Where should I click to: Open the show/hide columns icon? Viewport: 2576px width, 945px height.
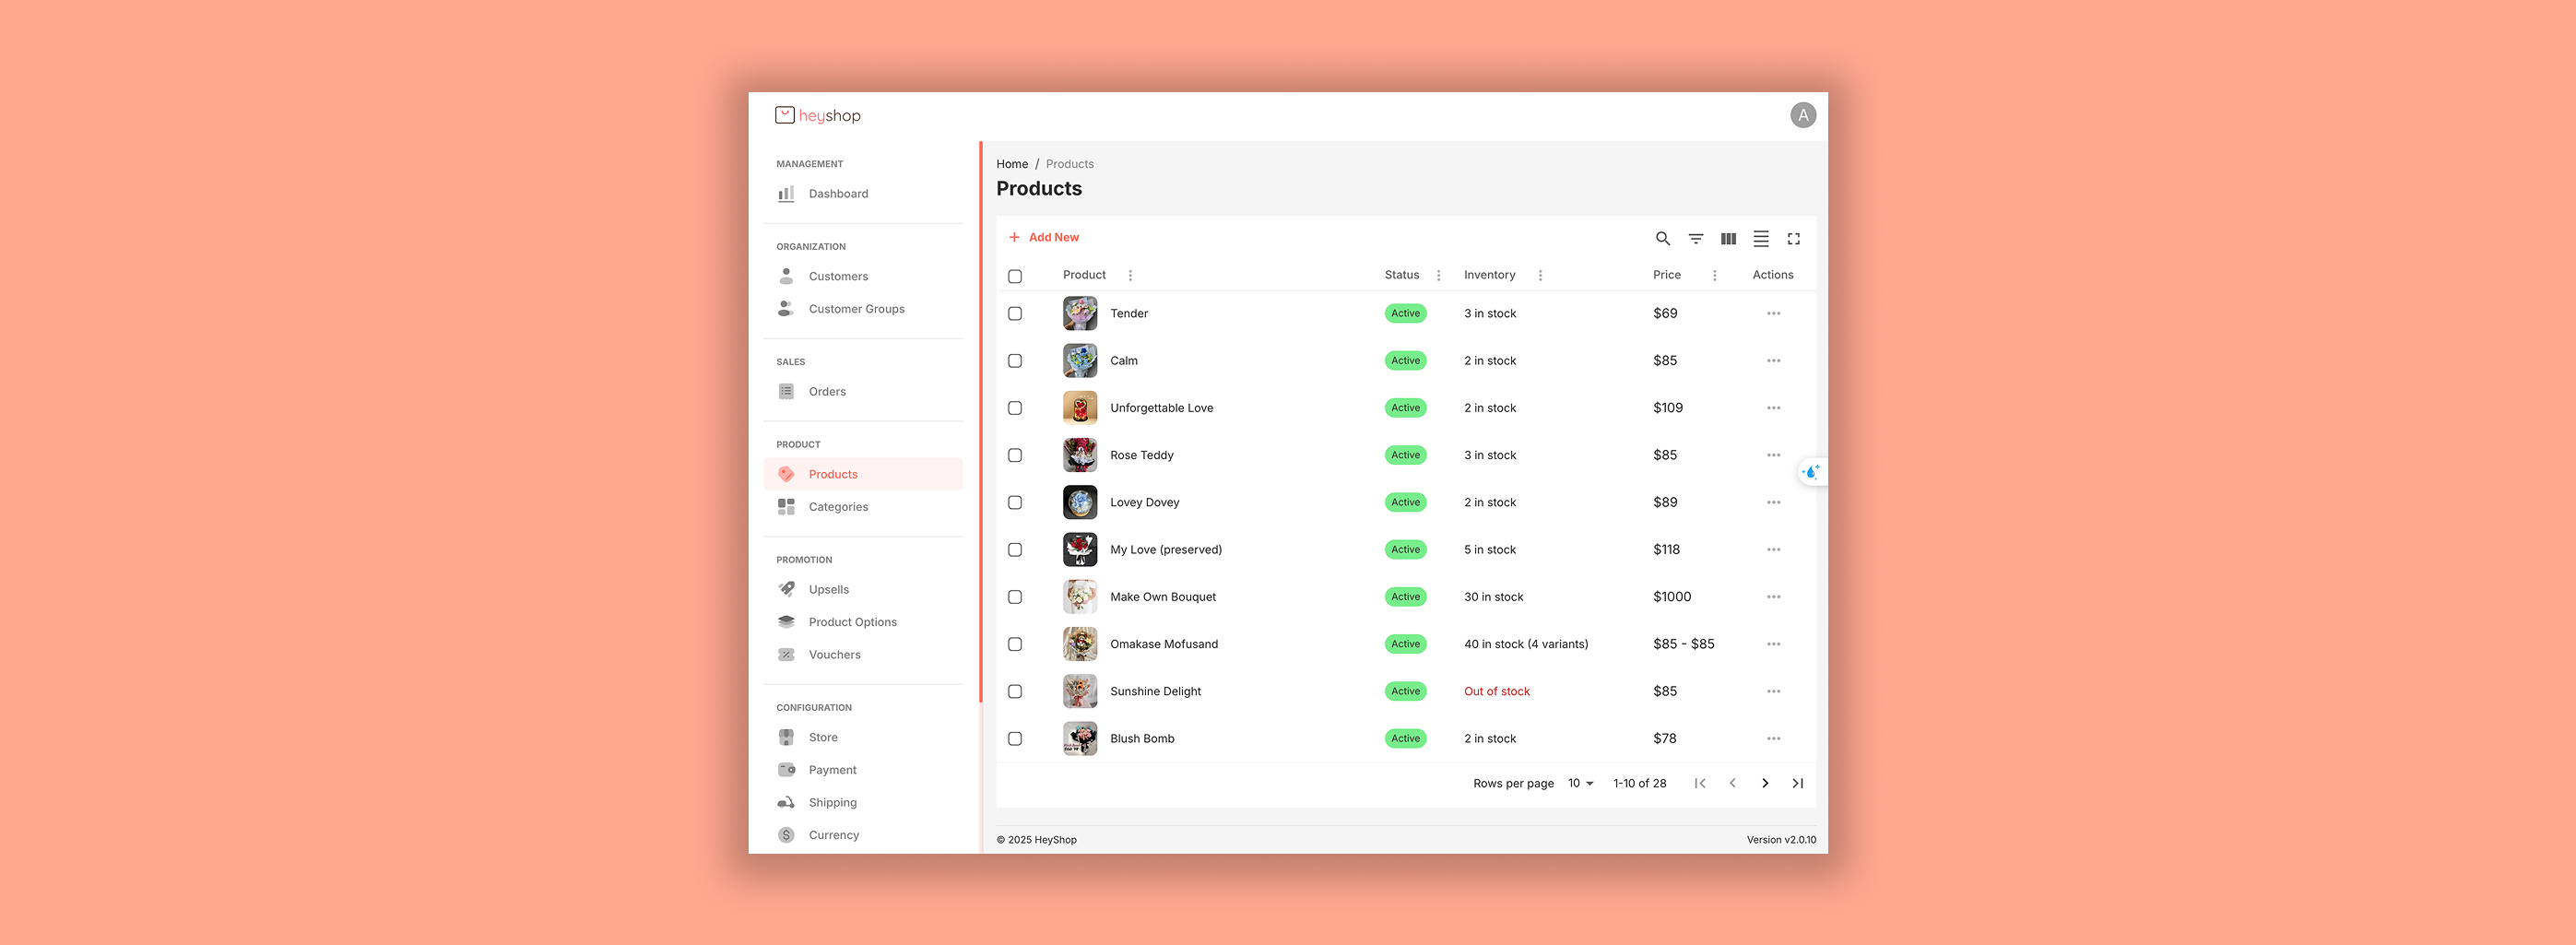pos(1727,239)
